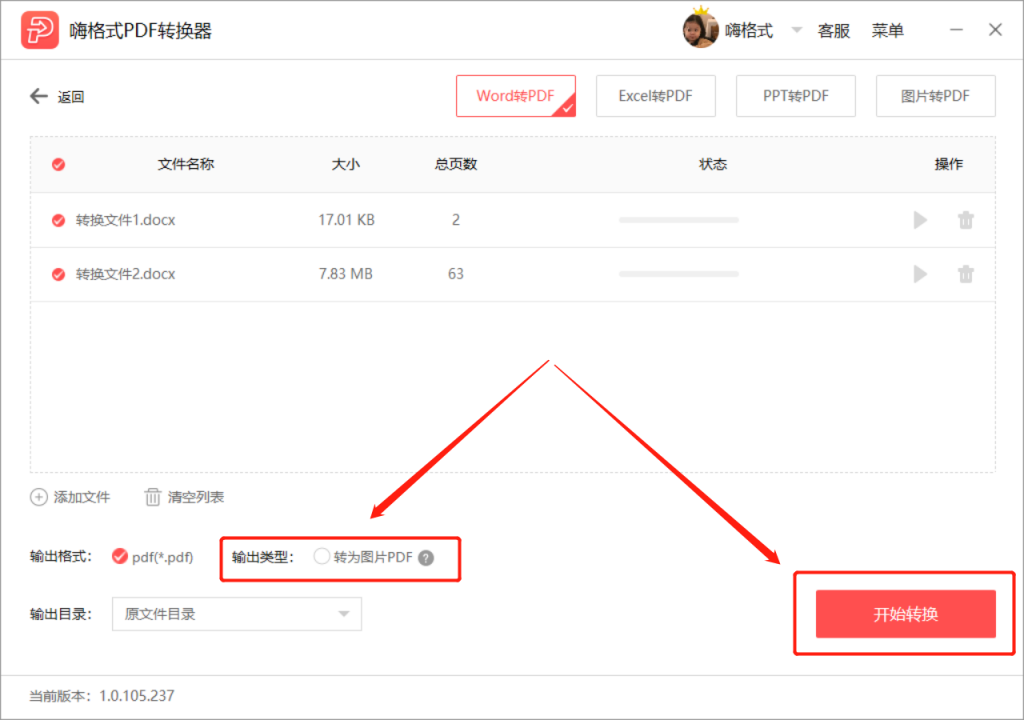Open help tooltip beside 转为图片PDF
Screen dimensions: 1024x720
pos(426,558)
